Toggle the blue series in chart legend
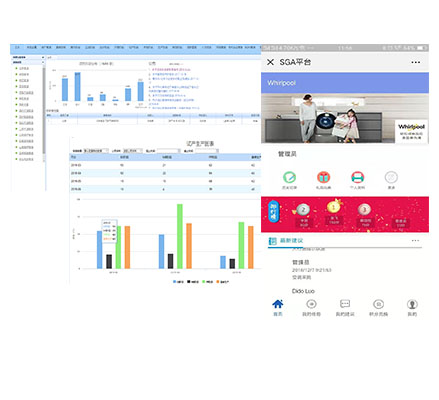Viewport: 439px width, 400px height. tap(178, 282)
